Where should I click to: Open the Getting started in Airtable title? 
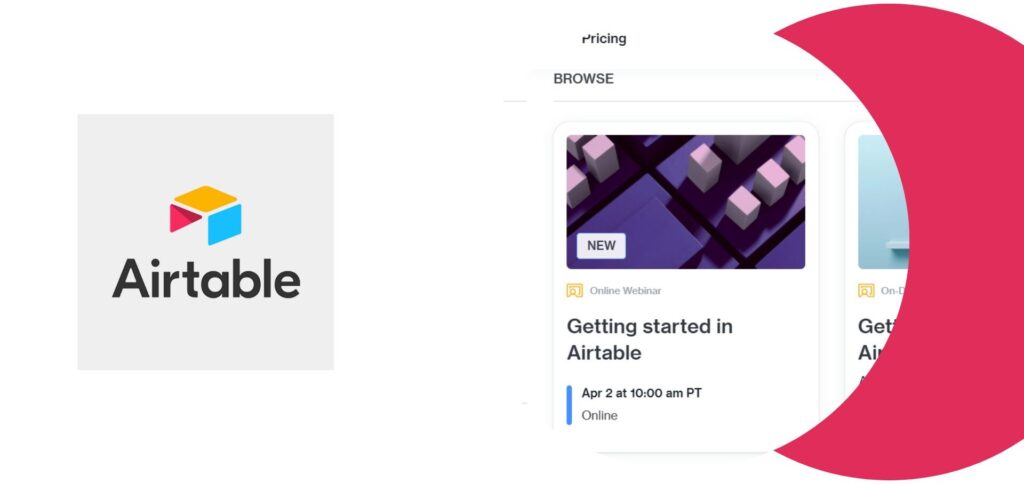click(649, 339)
